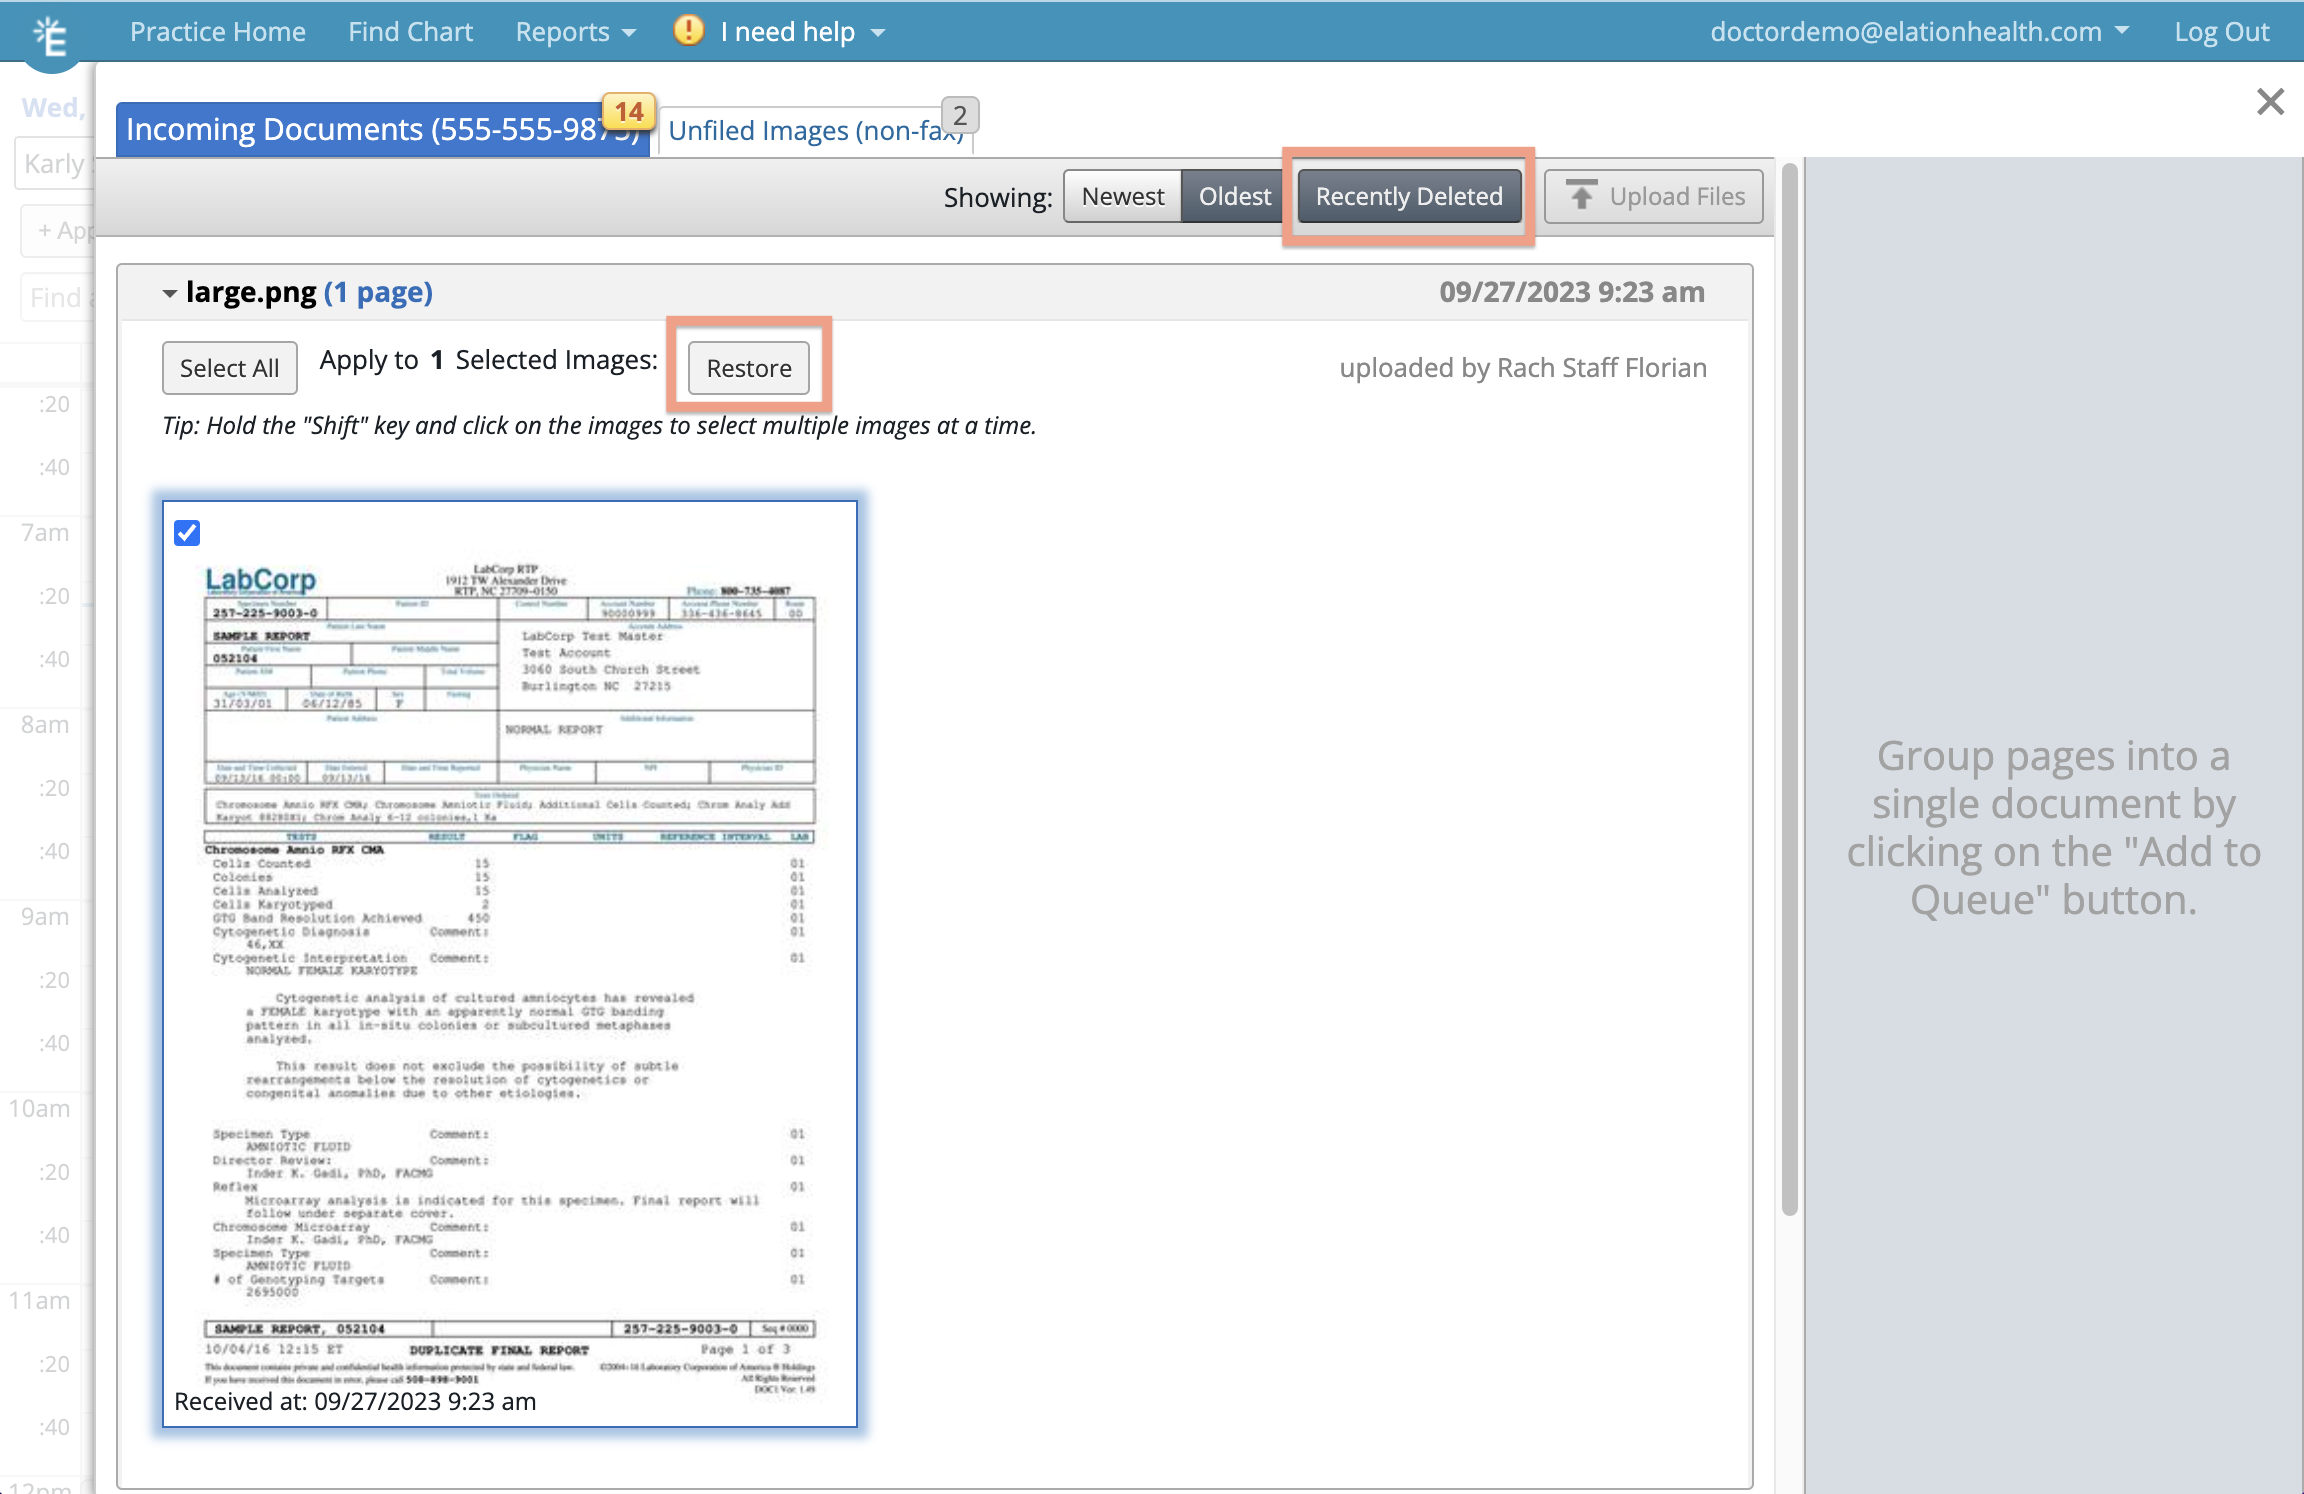The height and width of the screenshot is (1494, 2304).
Task: Click the 14 badge on Incoming Documents
Action: (x=628, y=112)
